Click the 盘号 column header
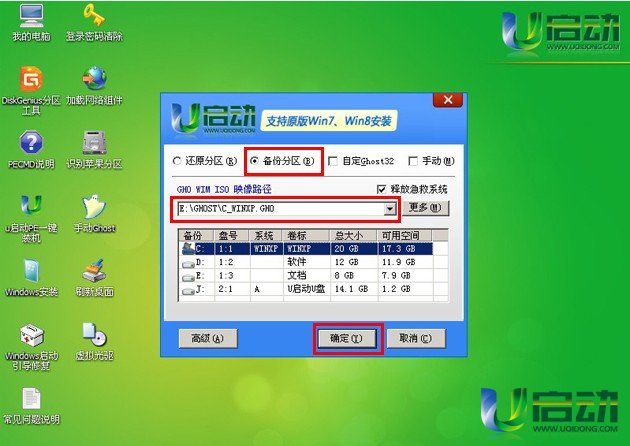Screen dimensions: 630x446 tap(232, 235)
